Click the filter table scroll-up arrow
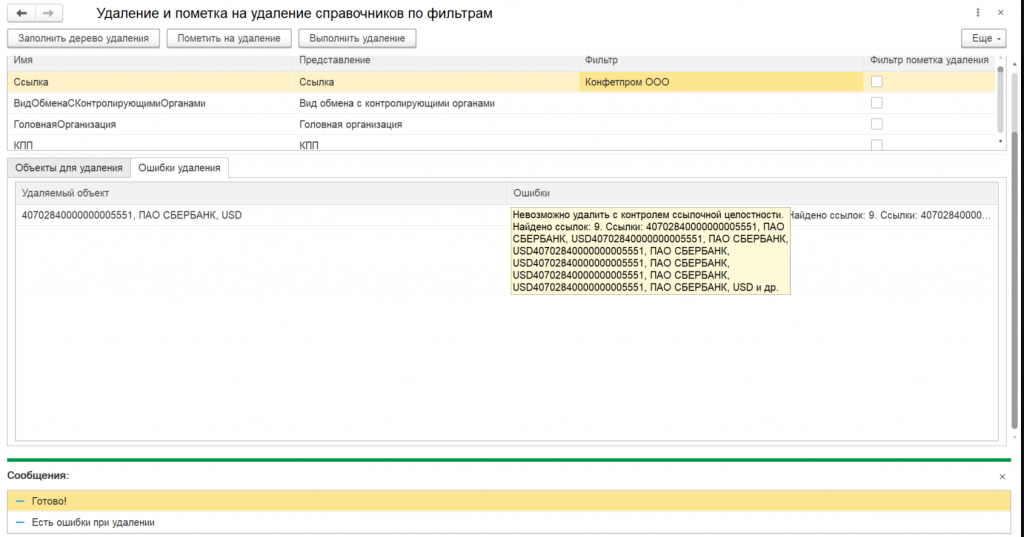 coord(1001,61)
